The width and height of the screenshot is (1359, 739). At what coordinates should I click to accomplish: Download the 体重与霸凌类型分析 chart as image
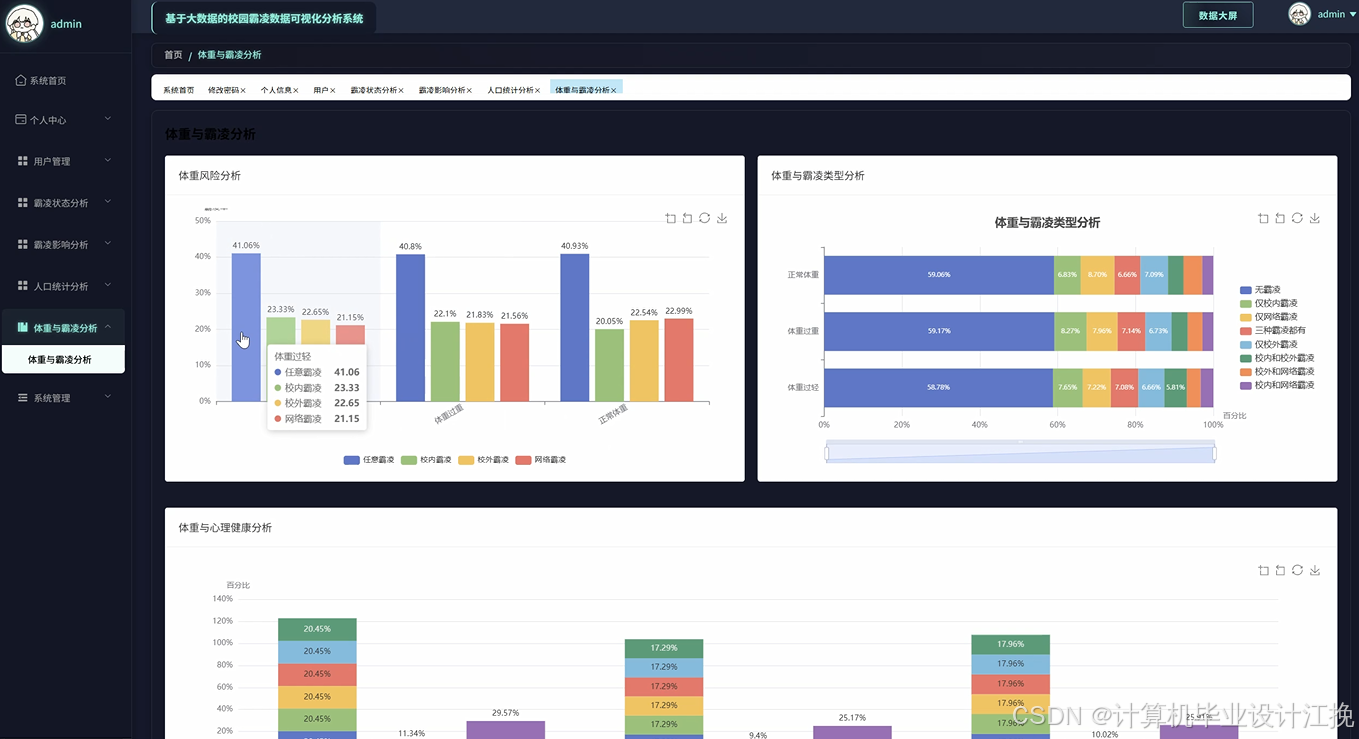pyautogui.click(x=1315, y=218)
